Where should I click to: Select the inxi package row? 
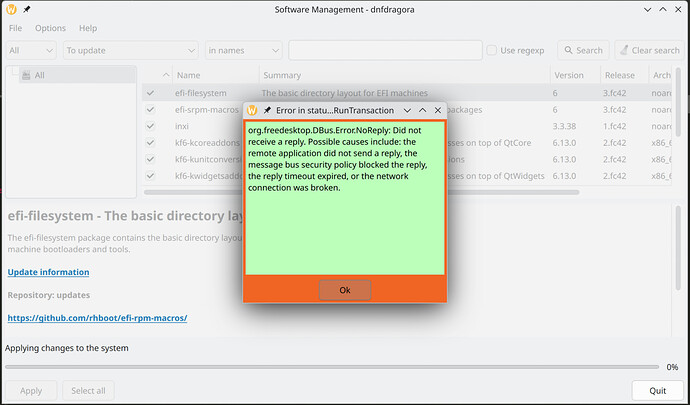pyautogui.click(x=407, y=126)
